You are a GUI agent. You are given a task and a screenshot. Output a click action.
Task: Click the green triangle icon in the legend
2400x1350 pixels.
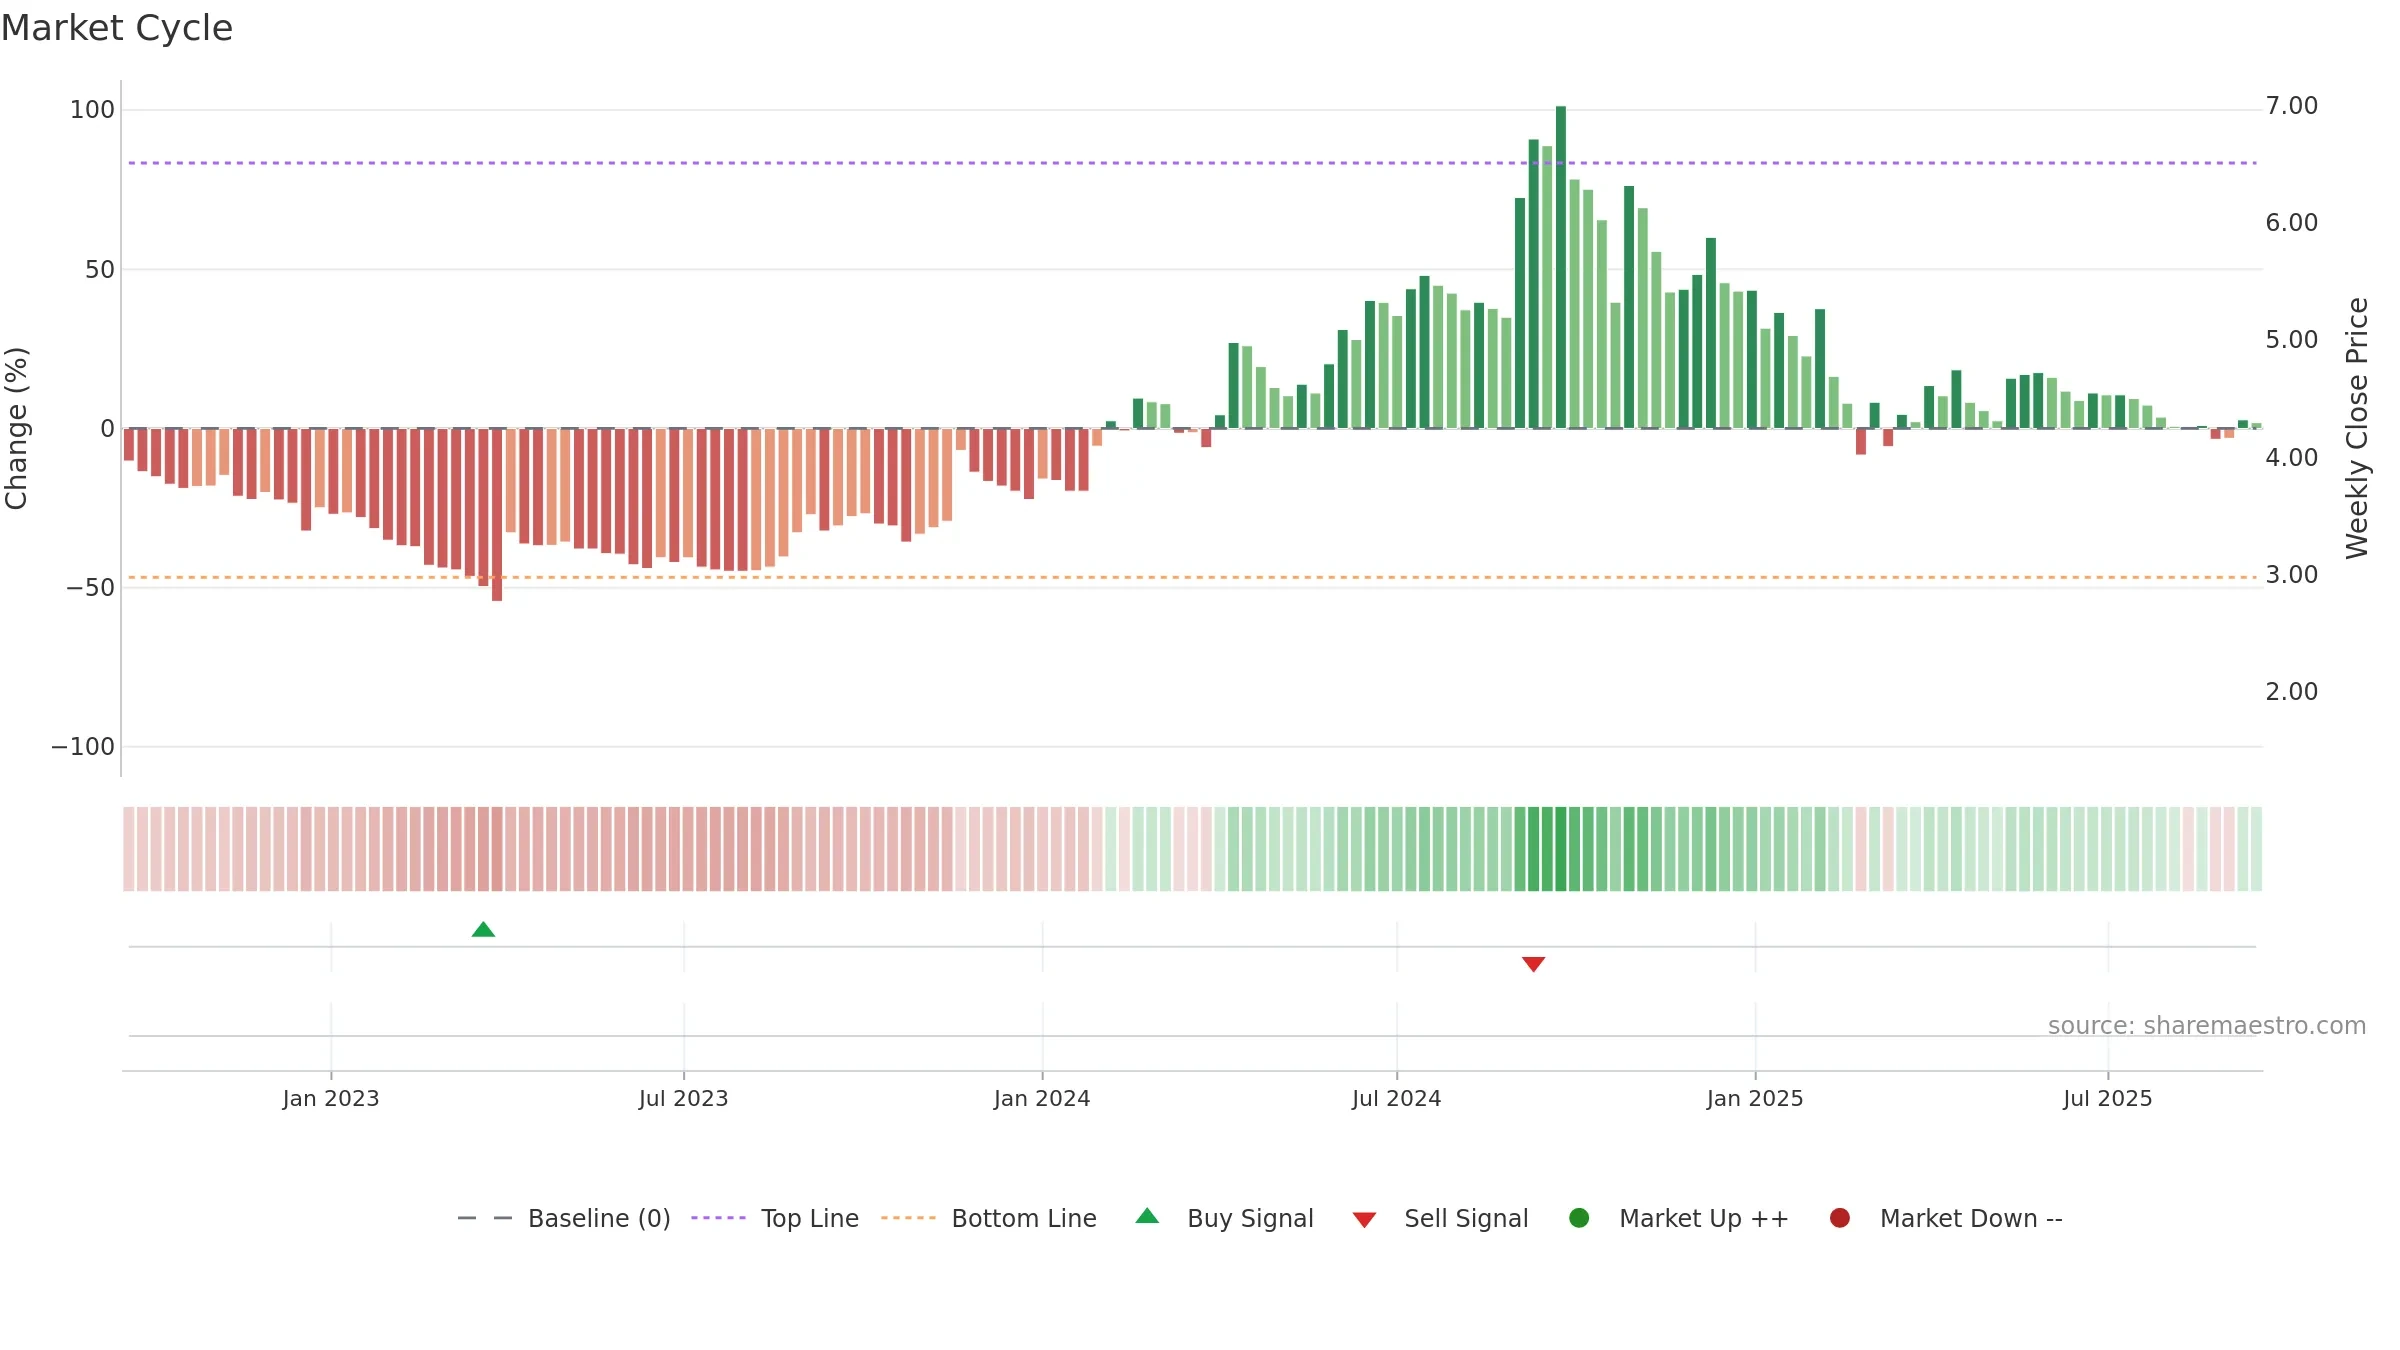(1147, 1216)
